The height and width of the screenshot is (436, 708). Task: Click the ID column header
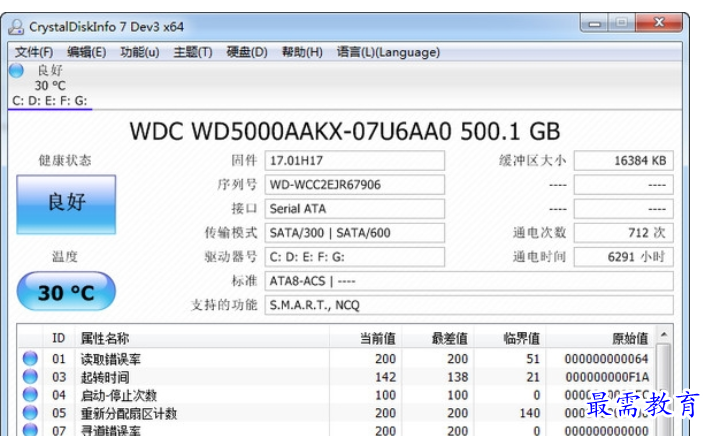(x=59, y=338)
